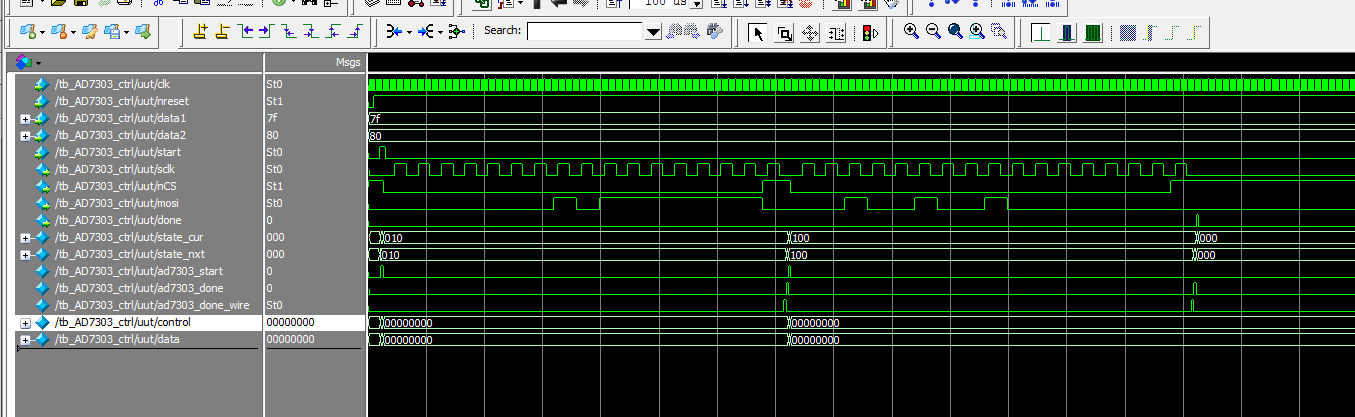Open the Expand Time dropdown arrow
The height and width of the screenshot is (417, 1355).
point(409,33)
